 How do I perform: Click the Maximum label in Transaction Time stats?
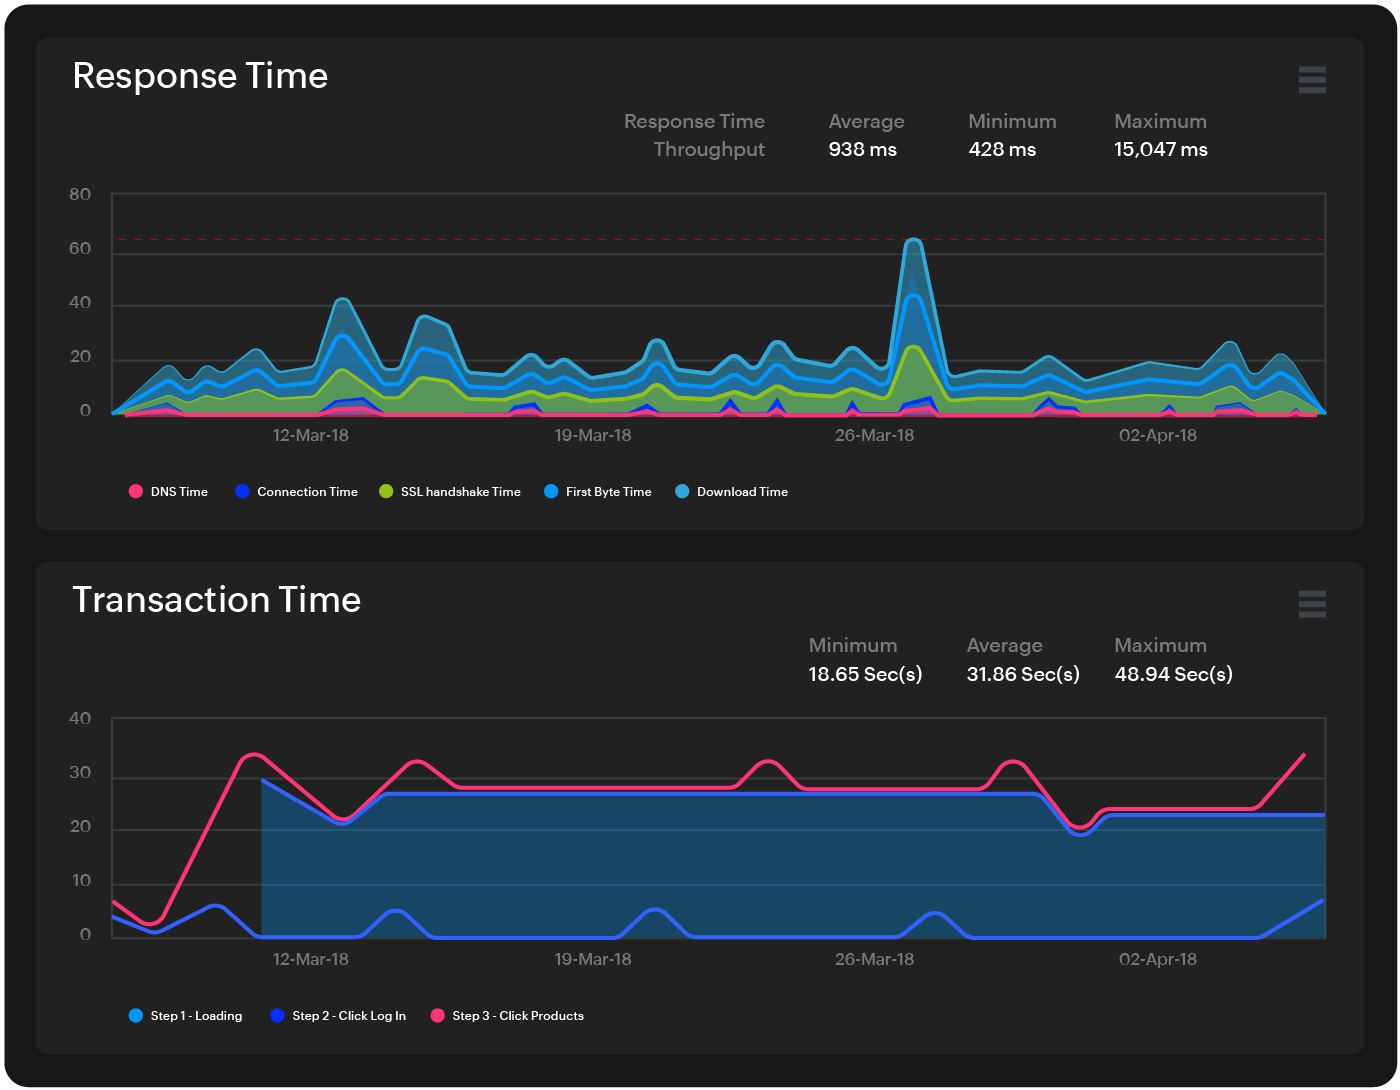(1160, 645)
